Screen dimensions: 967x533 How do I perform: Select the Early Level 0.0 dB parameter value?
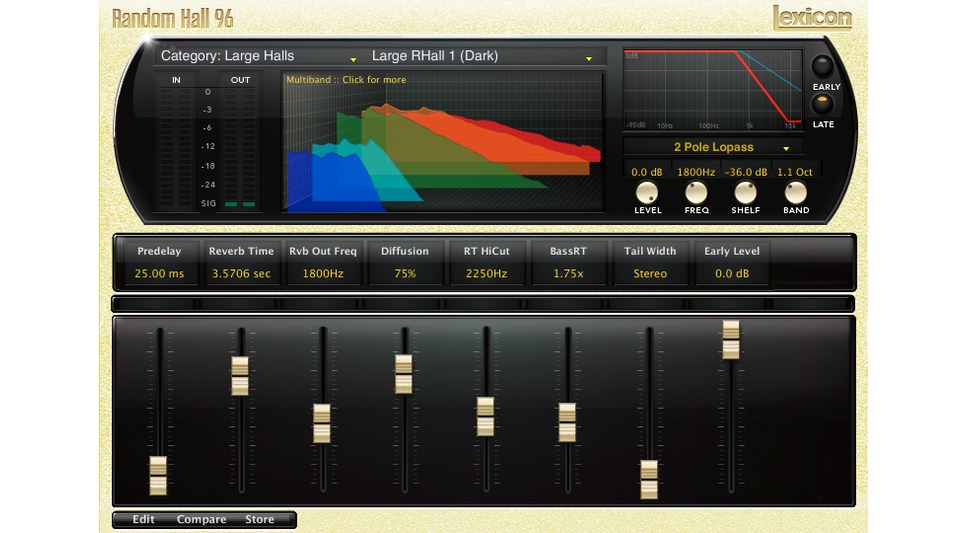tap(732, 273)
